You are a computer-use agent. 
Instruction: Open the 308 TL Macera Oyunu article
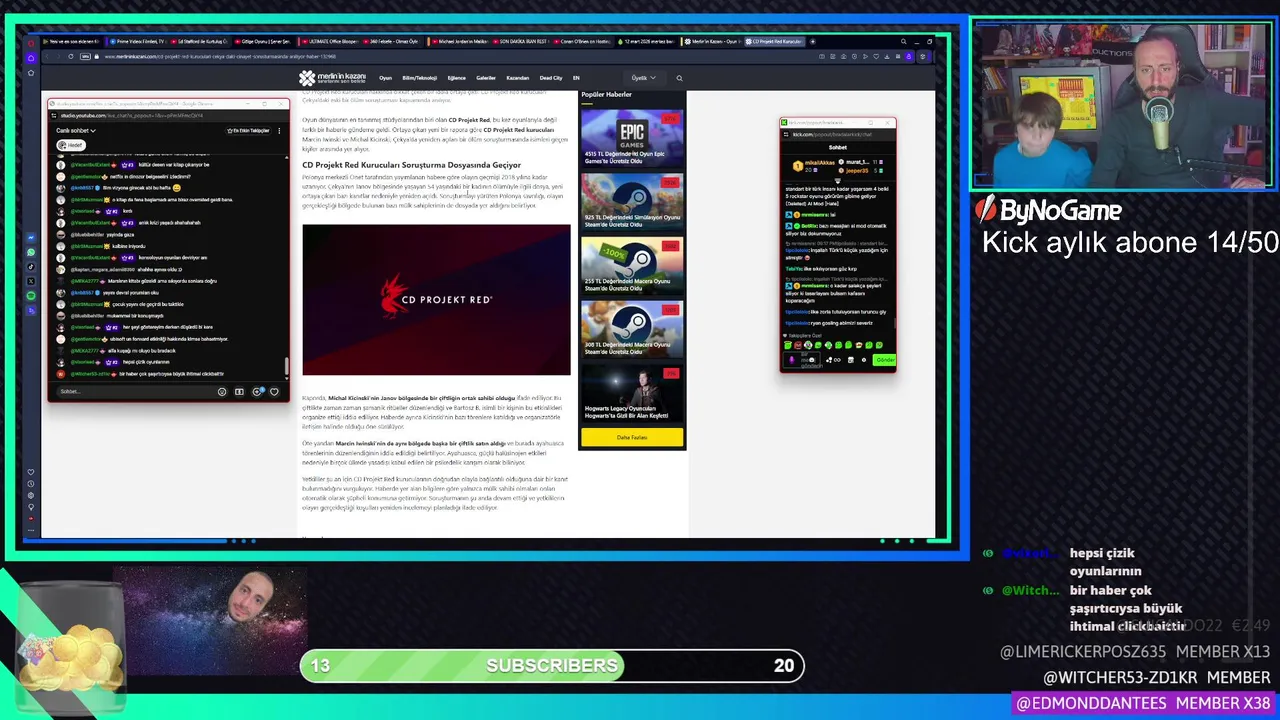632,328
